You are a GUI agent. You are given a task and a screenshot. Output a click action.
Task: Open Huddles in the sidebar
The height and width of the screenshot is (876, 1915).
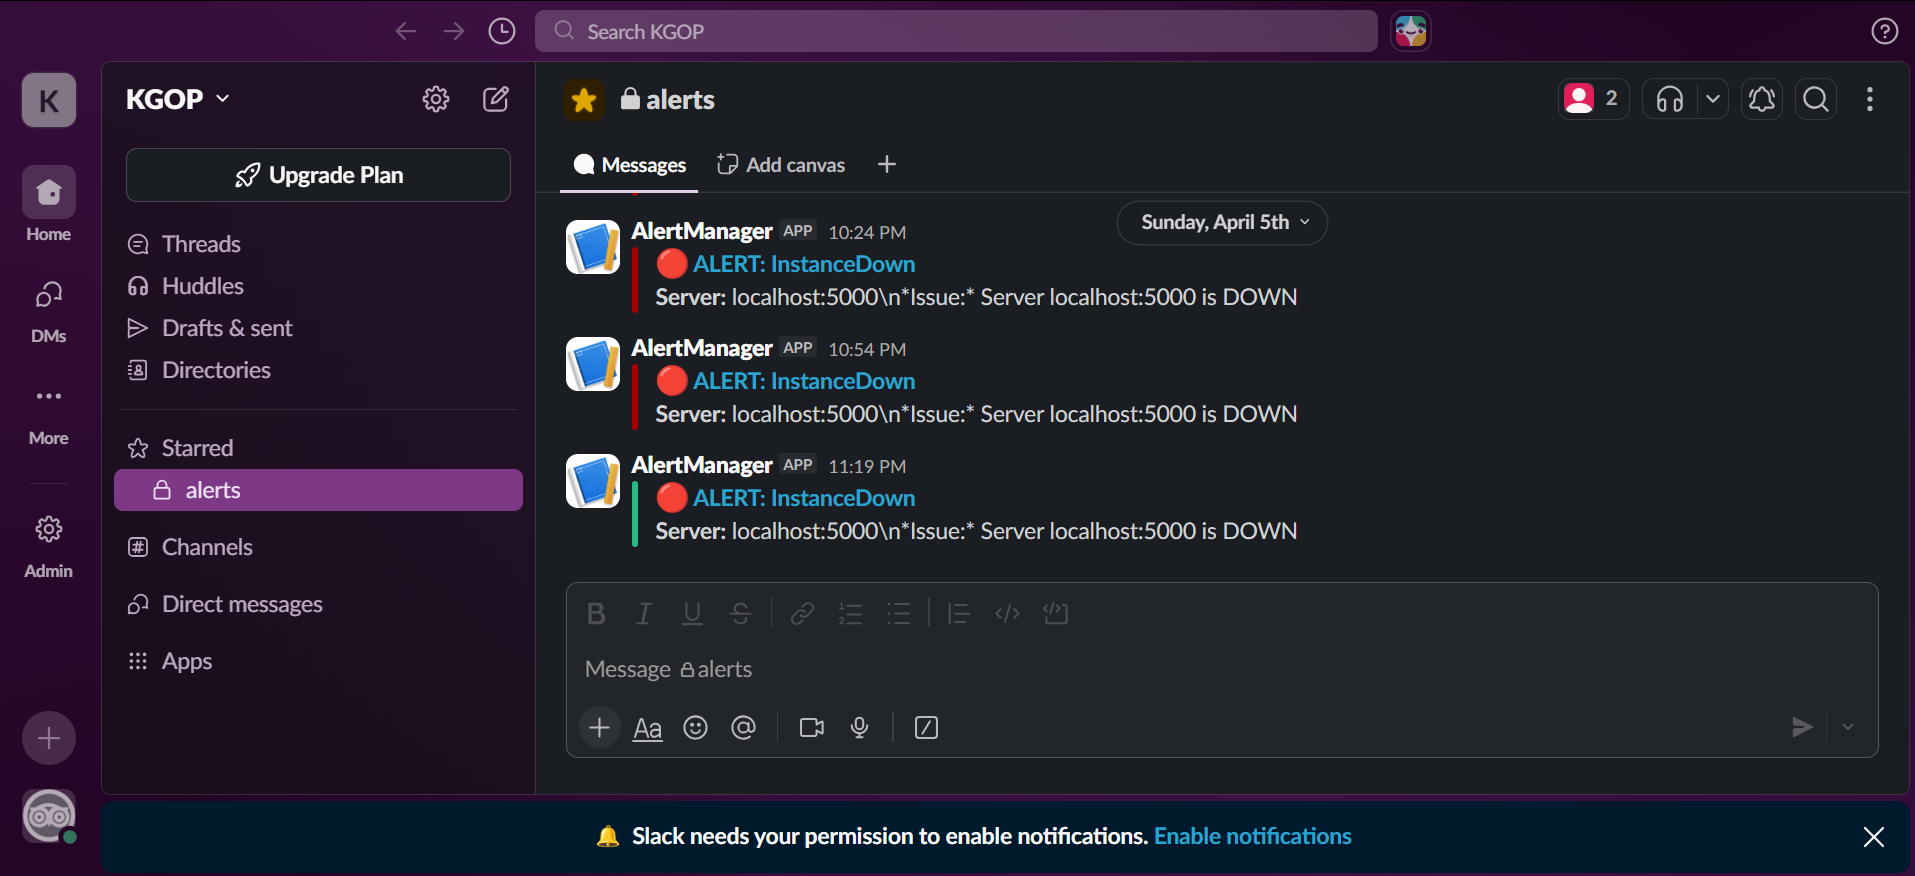[318, 286]
